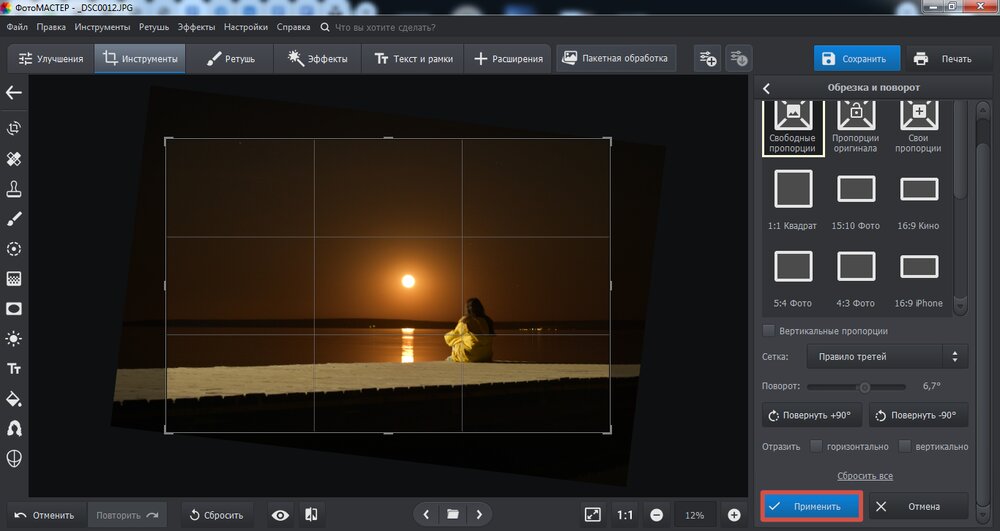Check the горизонтально flip checkbox

tap(817, 446)
